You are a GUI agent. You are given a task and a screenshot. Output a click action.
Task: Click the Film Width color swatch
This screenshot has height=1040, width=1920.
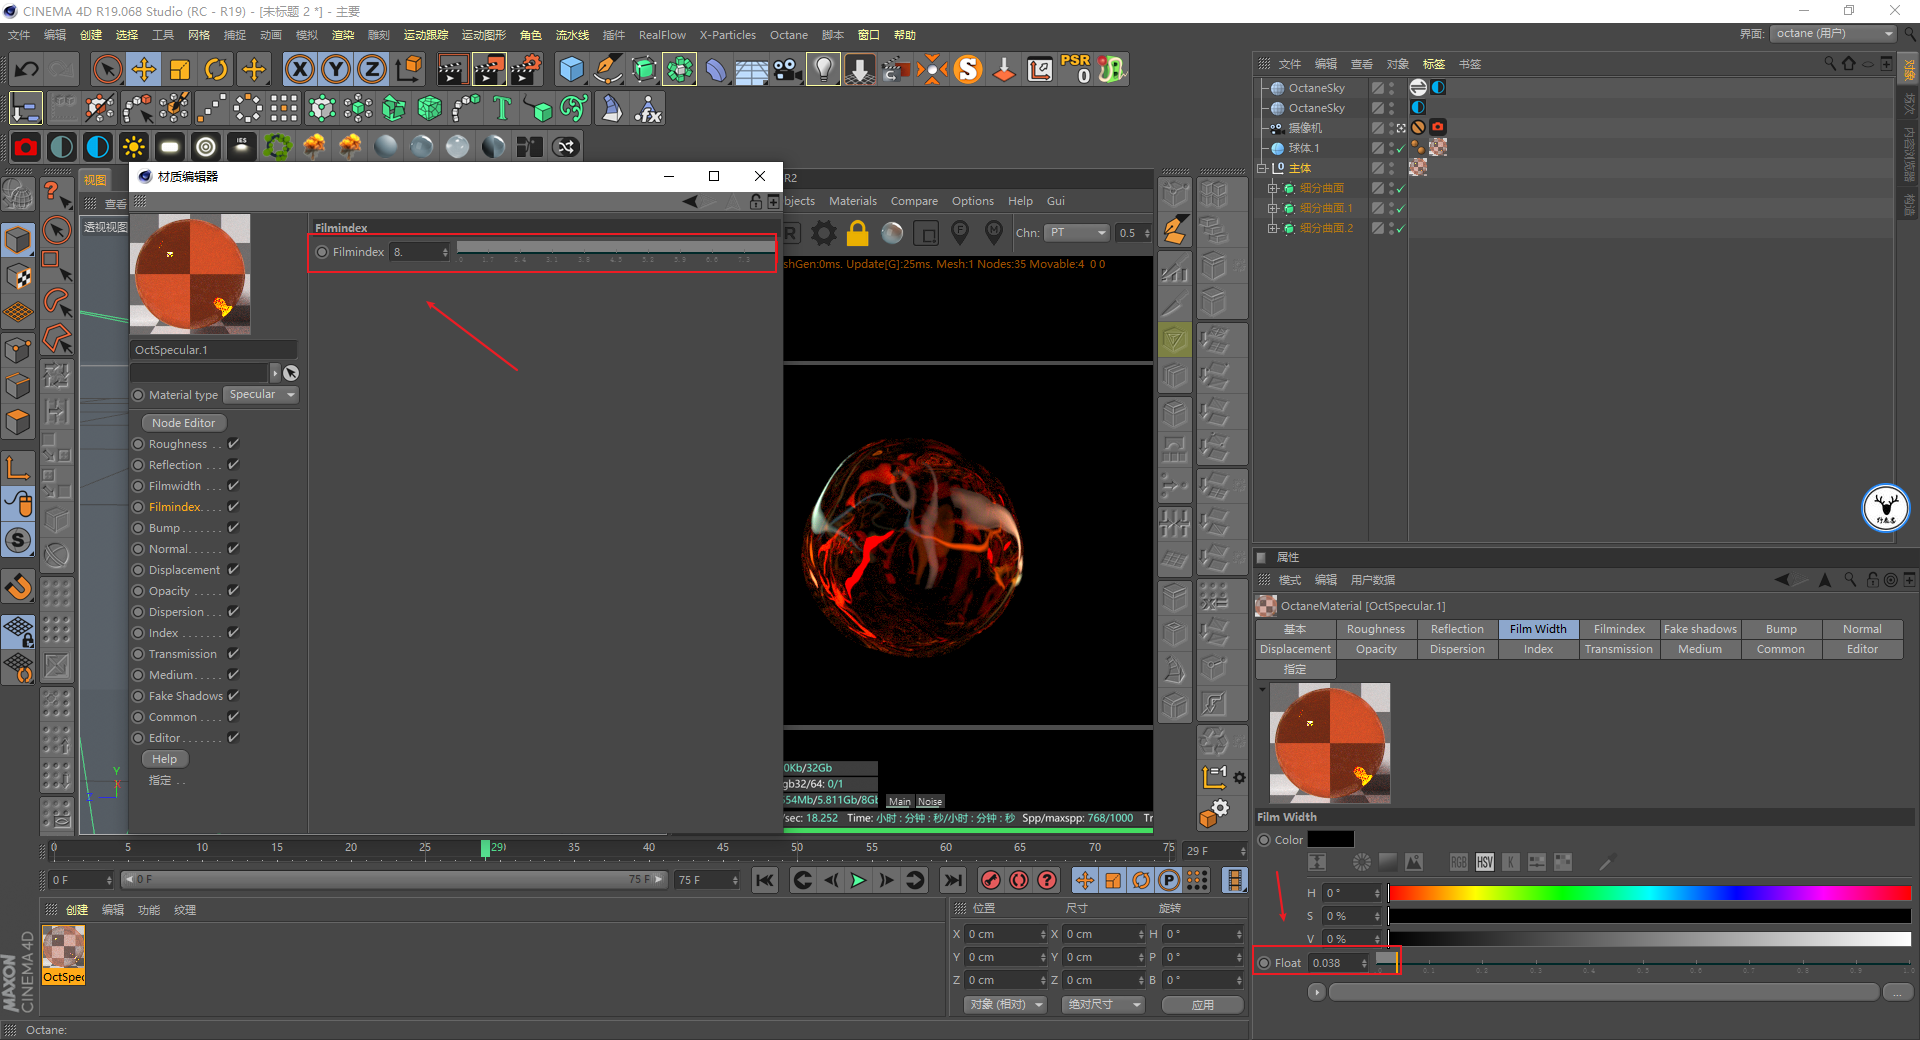pos(1331,840)
